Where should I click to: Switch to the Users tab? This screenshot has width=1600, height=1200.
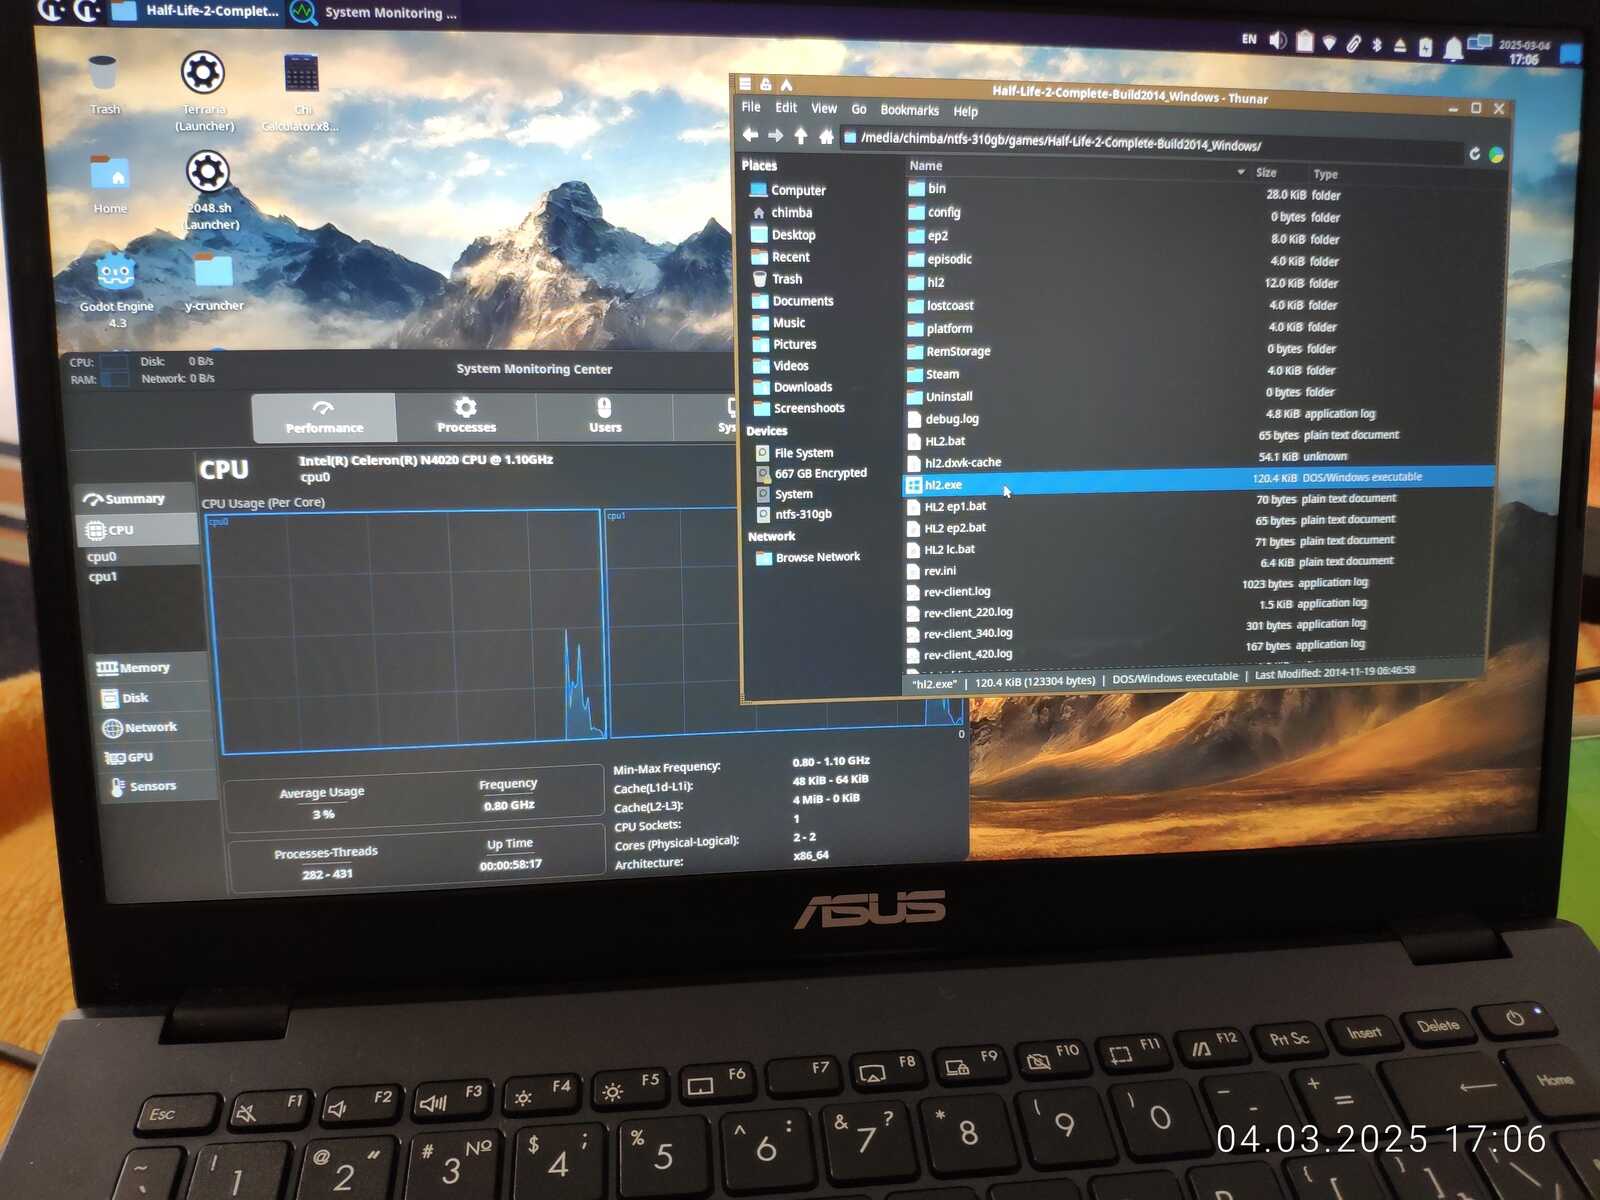point(605,417)
